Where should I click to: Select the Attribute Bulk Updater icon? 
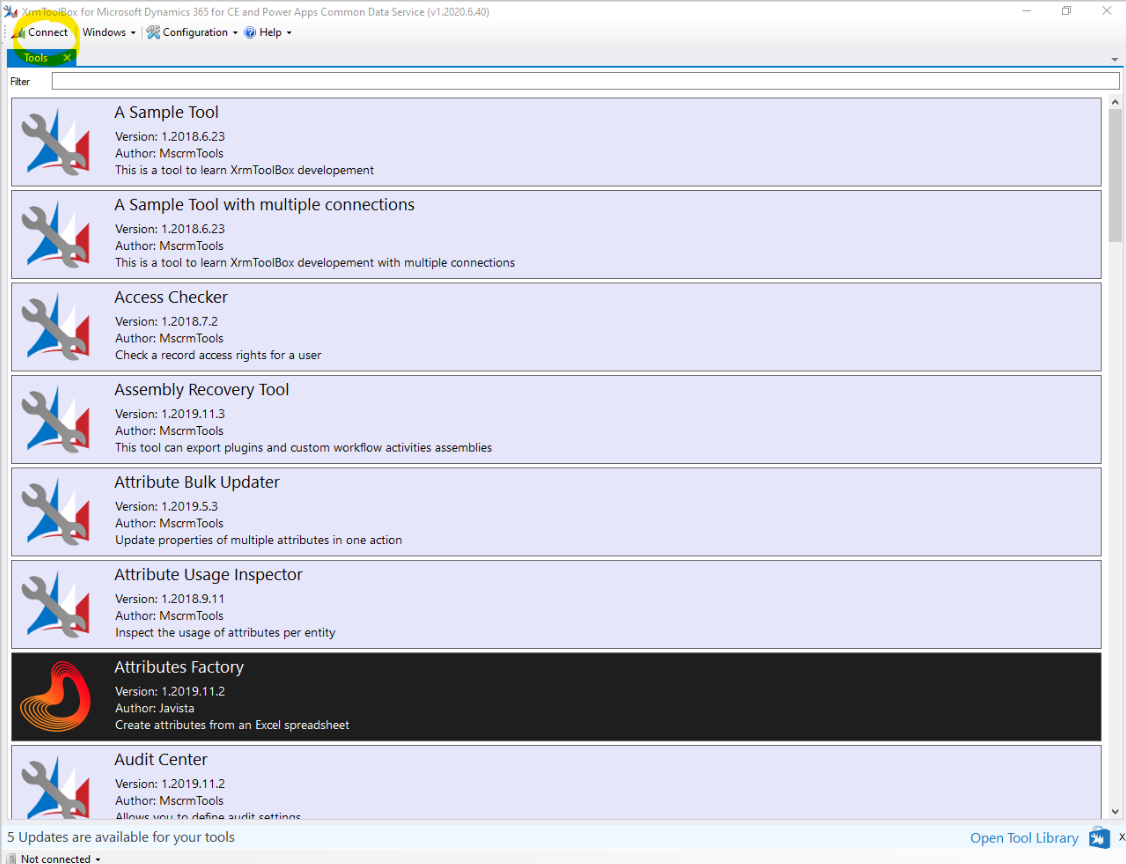click(56, 512)
